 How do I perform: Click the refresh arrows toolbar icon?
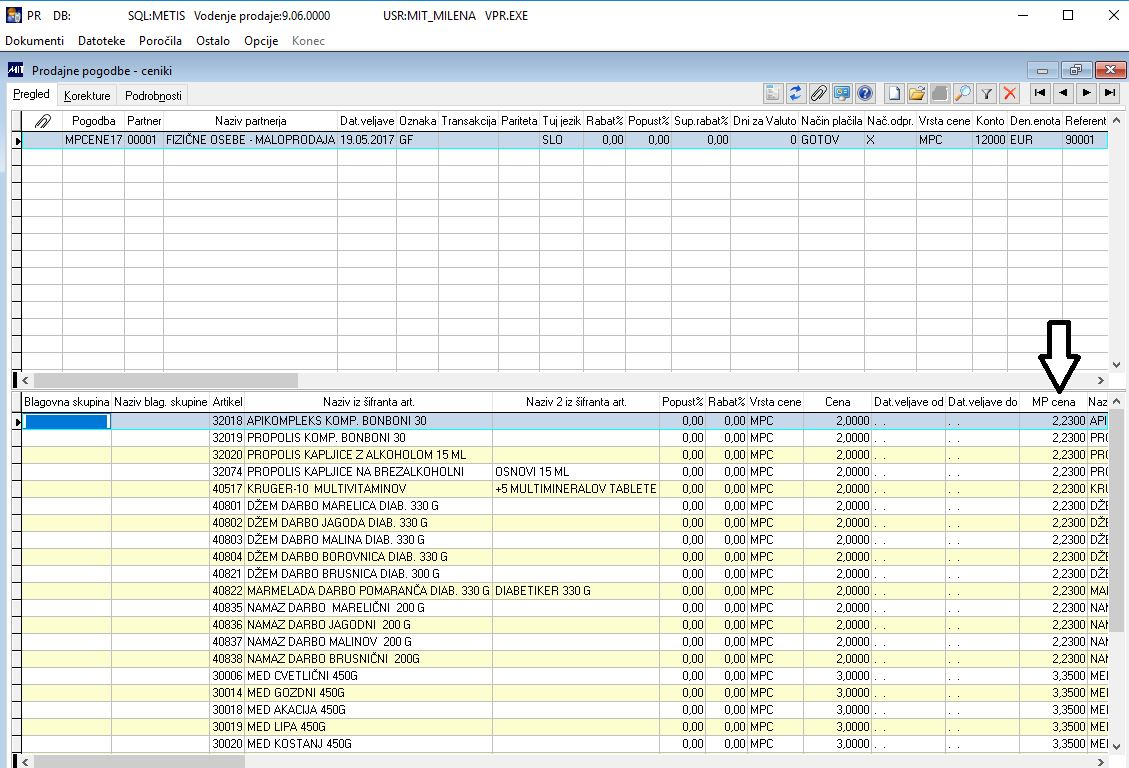(x=796, y=93)
